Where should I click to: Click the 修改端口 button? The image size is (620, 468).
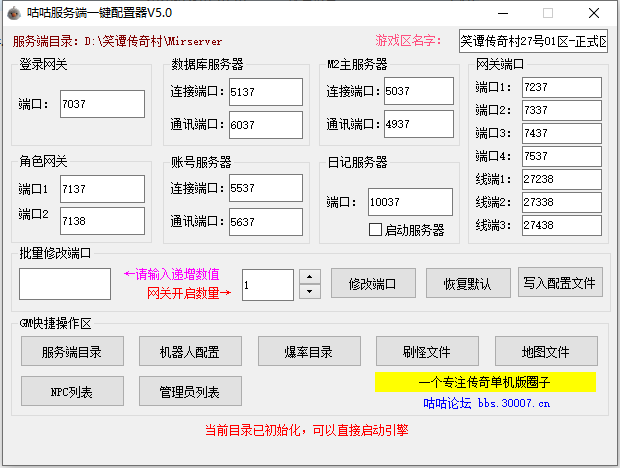(373, 283)
